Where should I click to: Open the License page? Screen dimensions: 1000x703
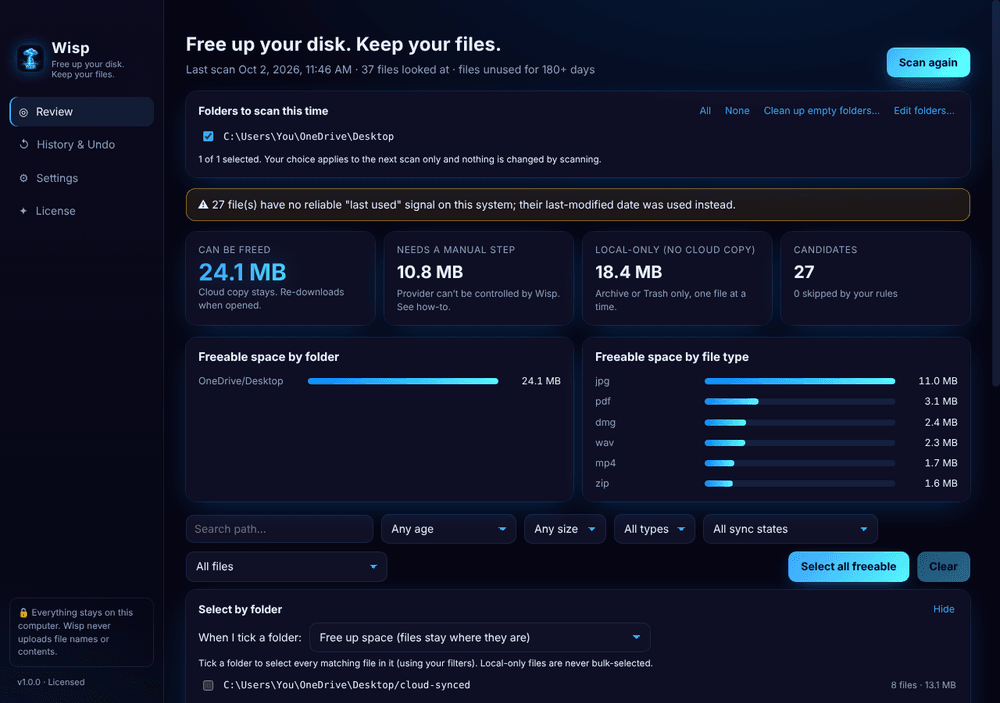coord(82,211)
